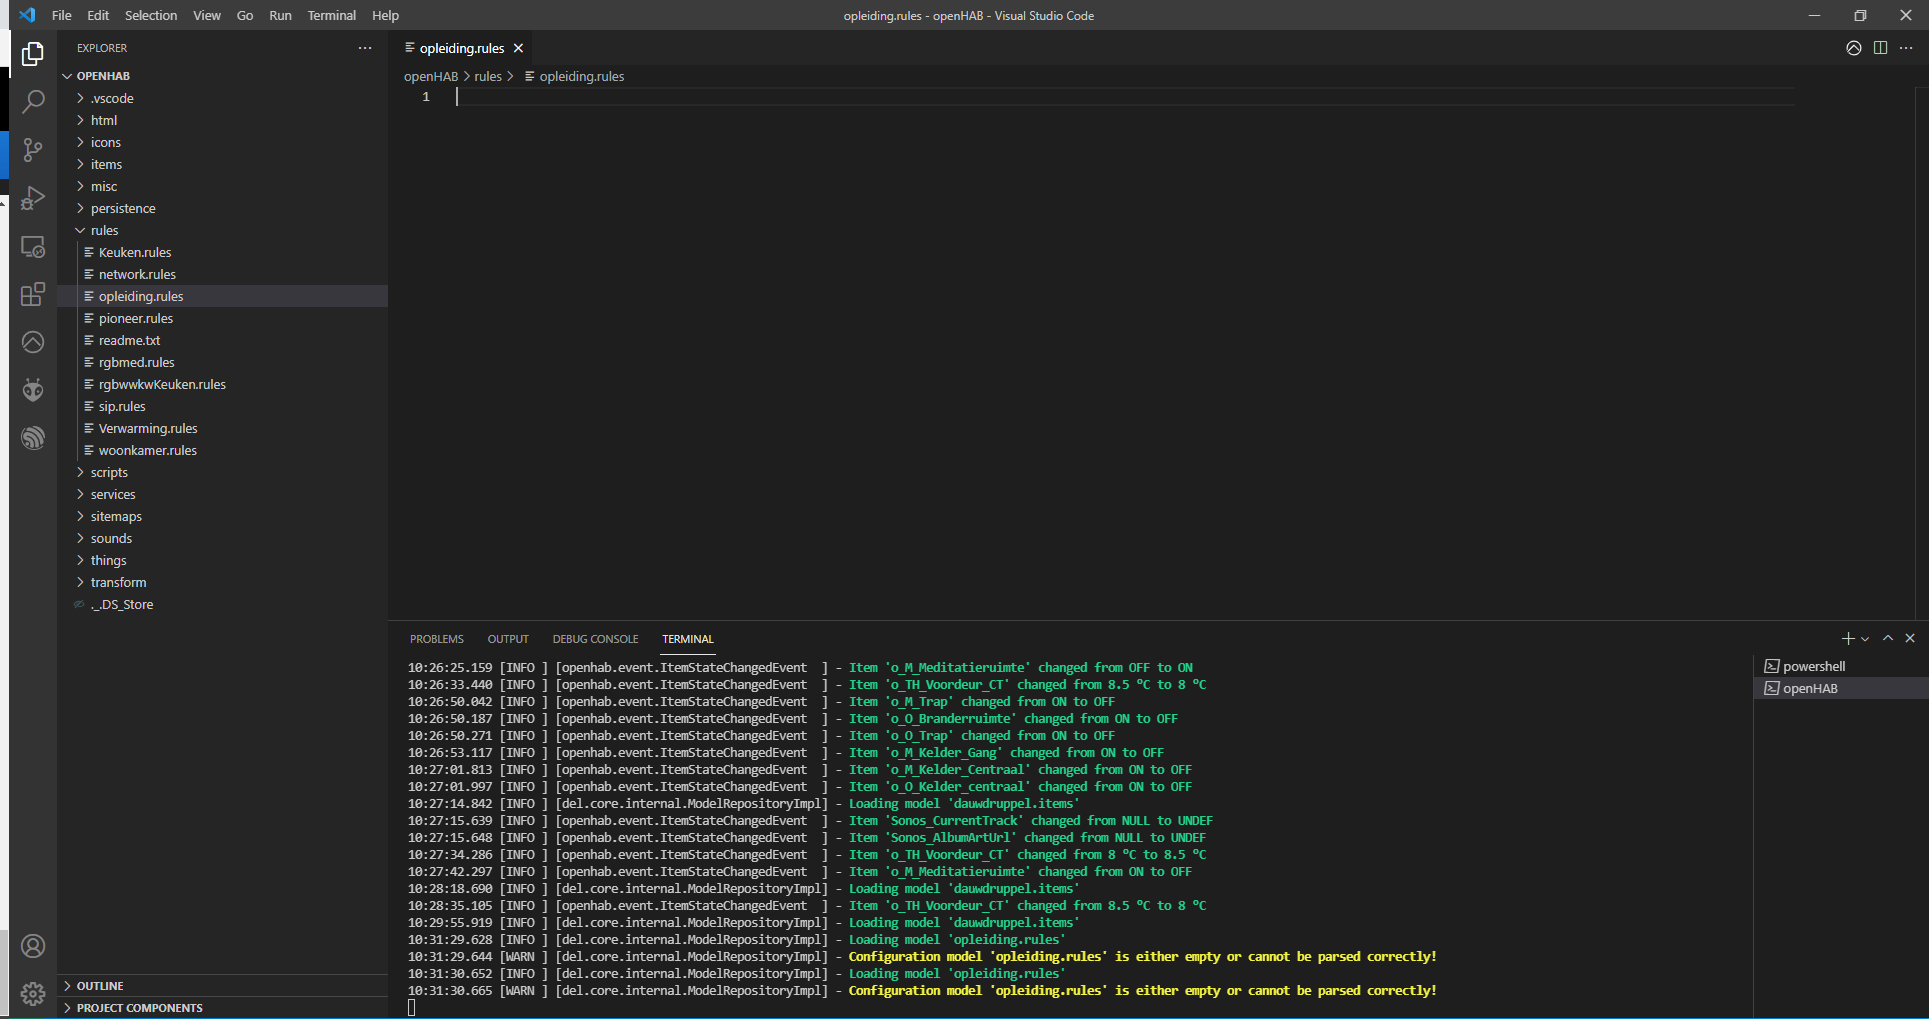Collapse the OPENHAB root folder
This screenshot has width=1929, height=1019.
click(x=222, y=76)
